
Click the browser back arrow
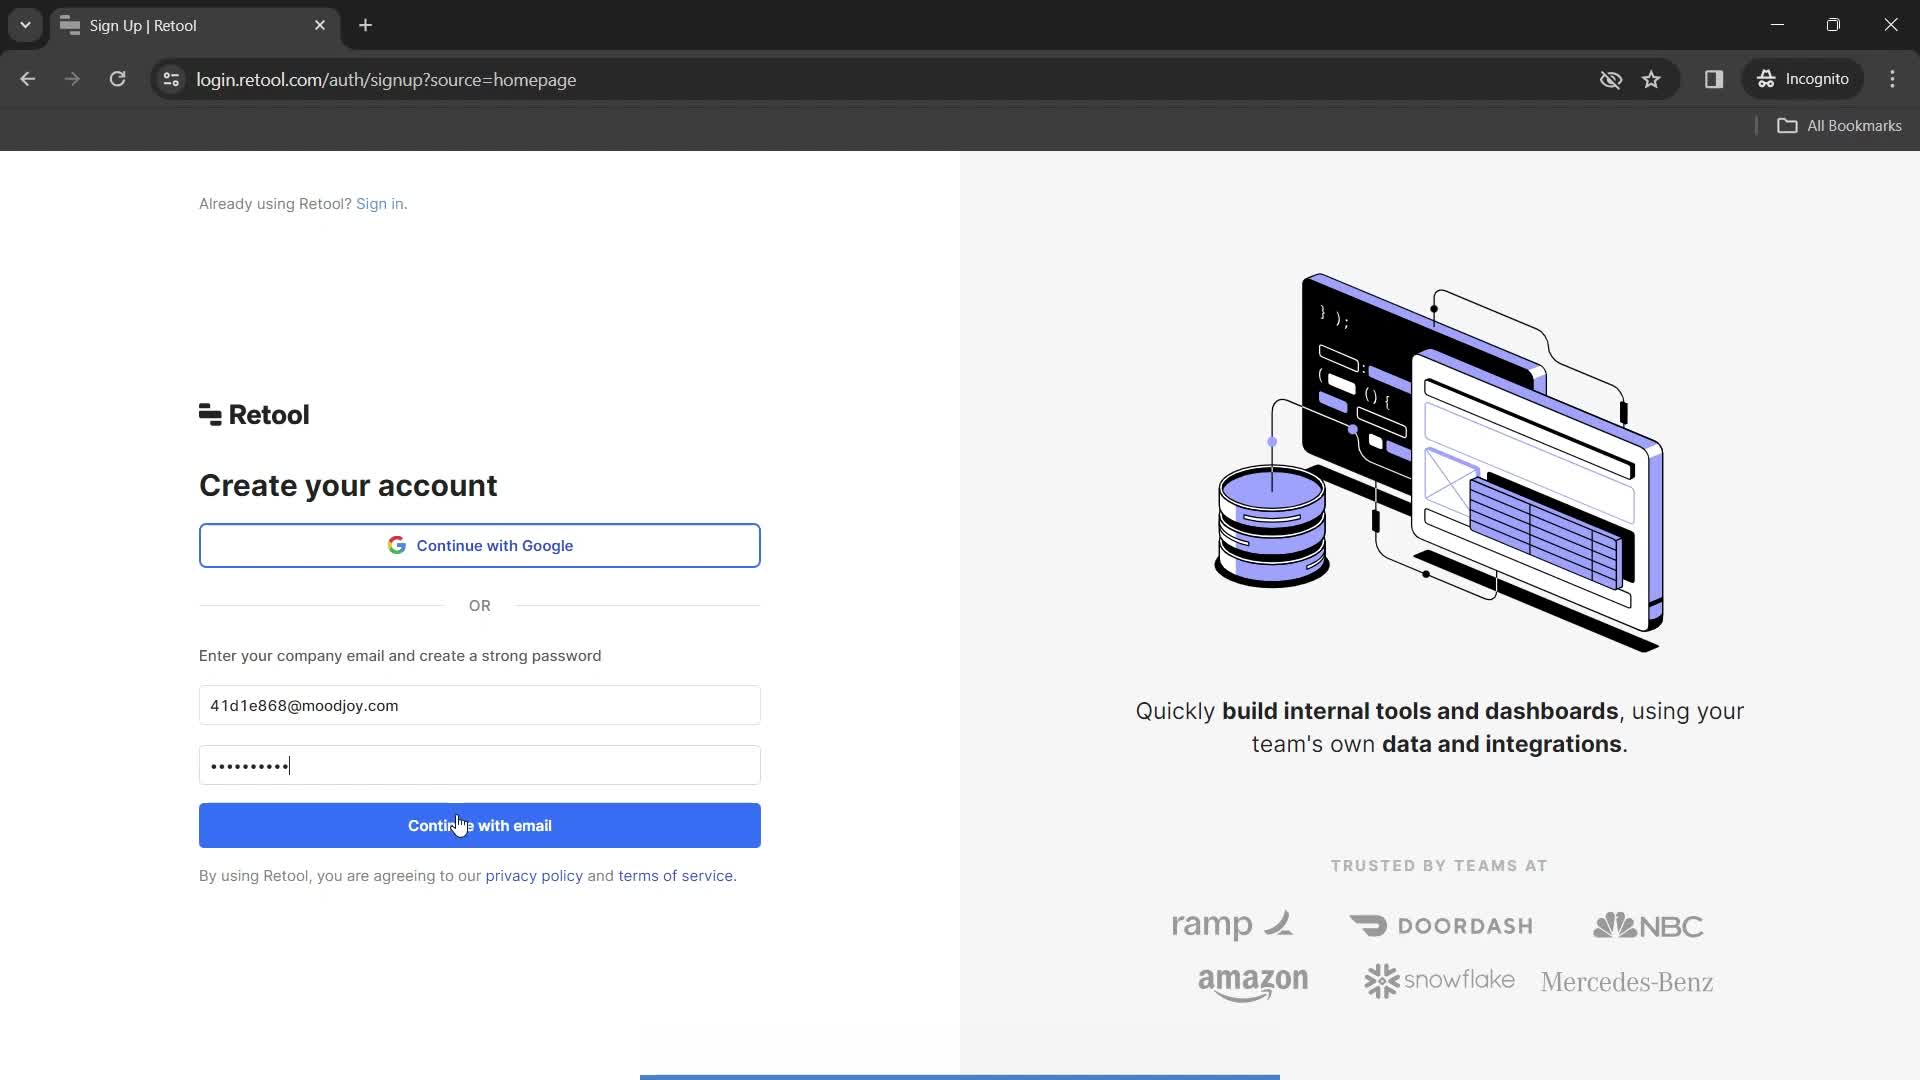pos(28,79)
